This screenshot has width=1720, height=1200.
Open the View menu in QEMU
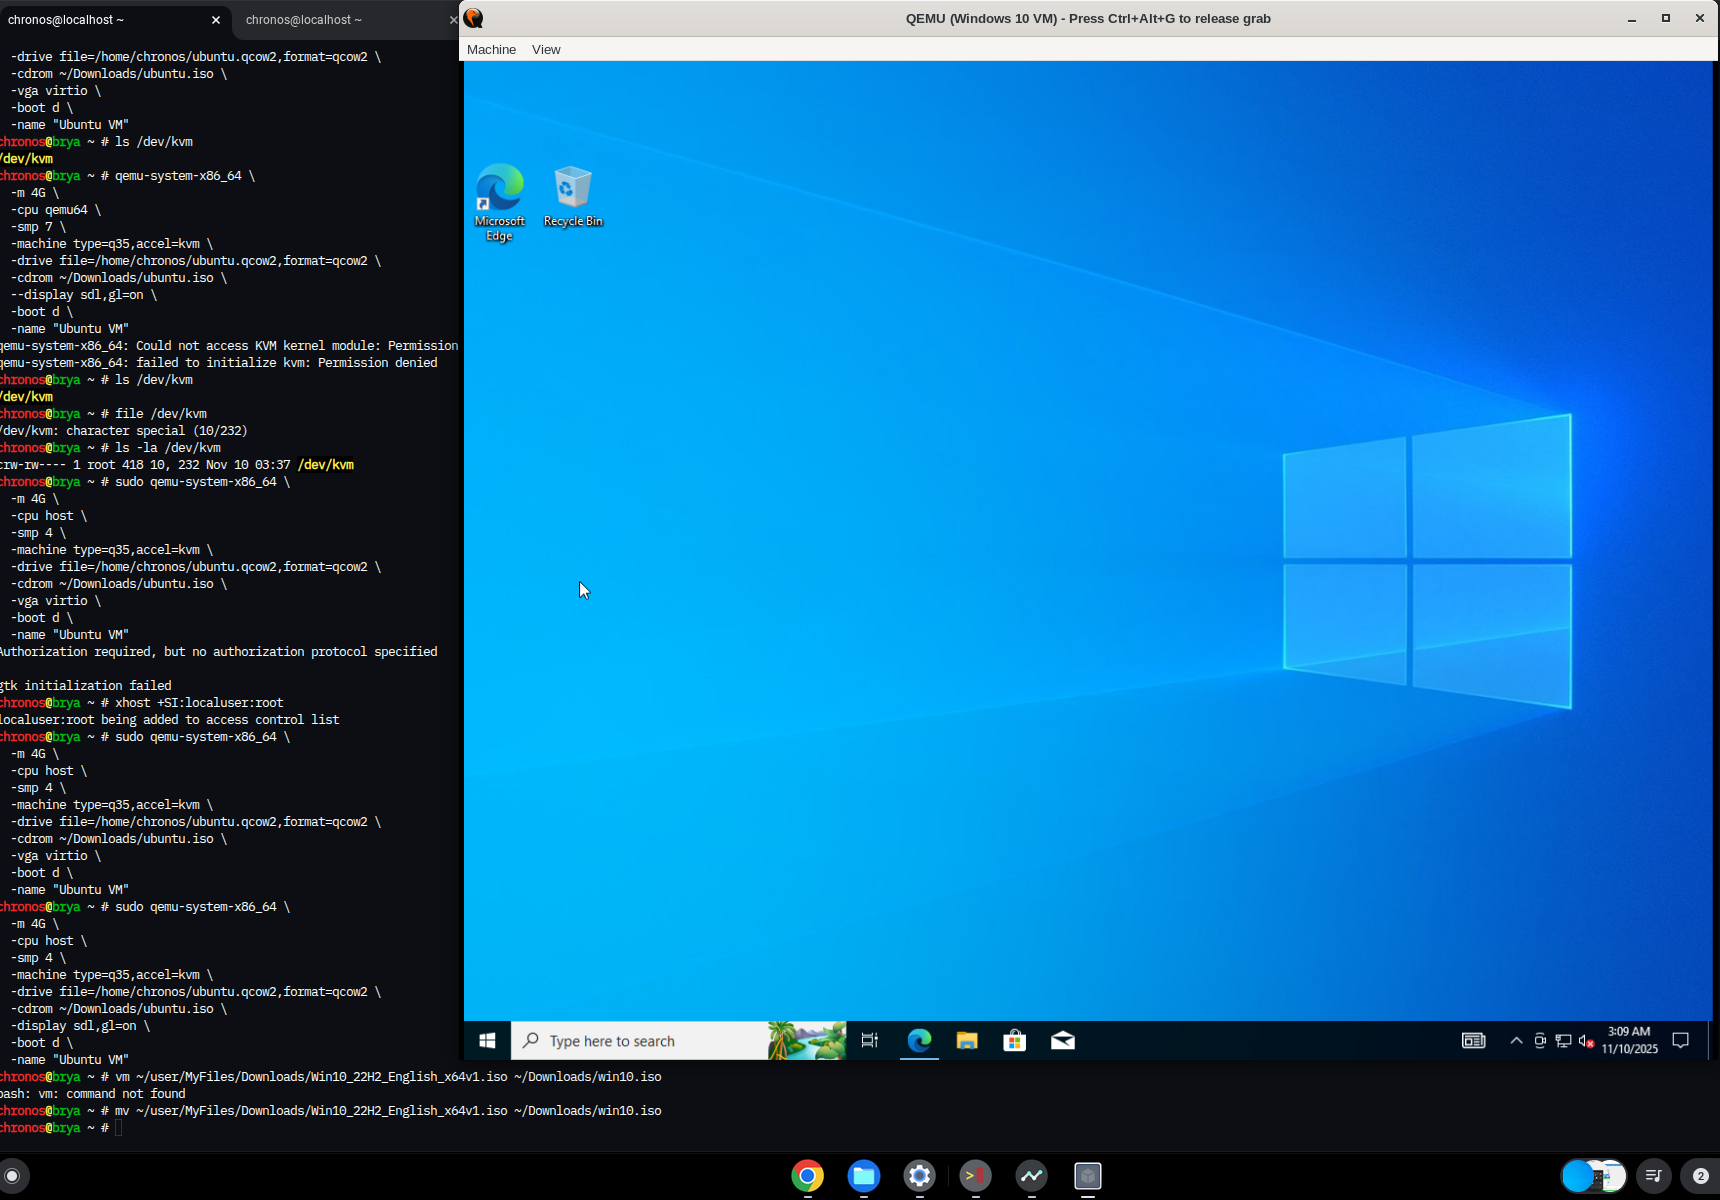[x=546, y=49]
